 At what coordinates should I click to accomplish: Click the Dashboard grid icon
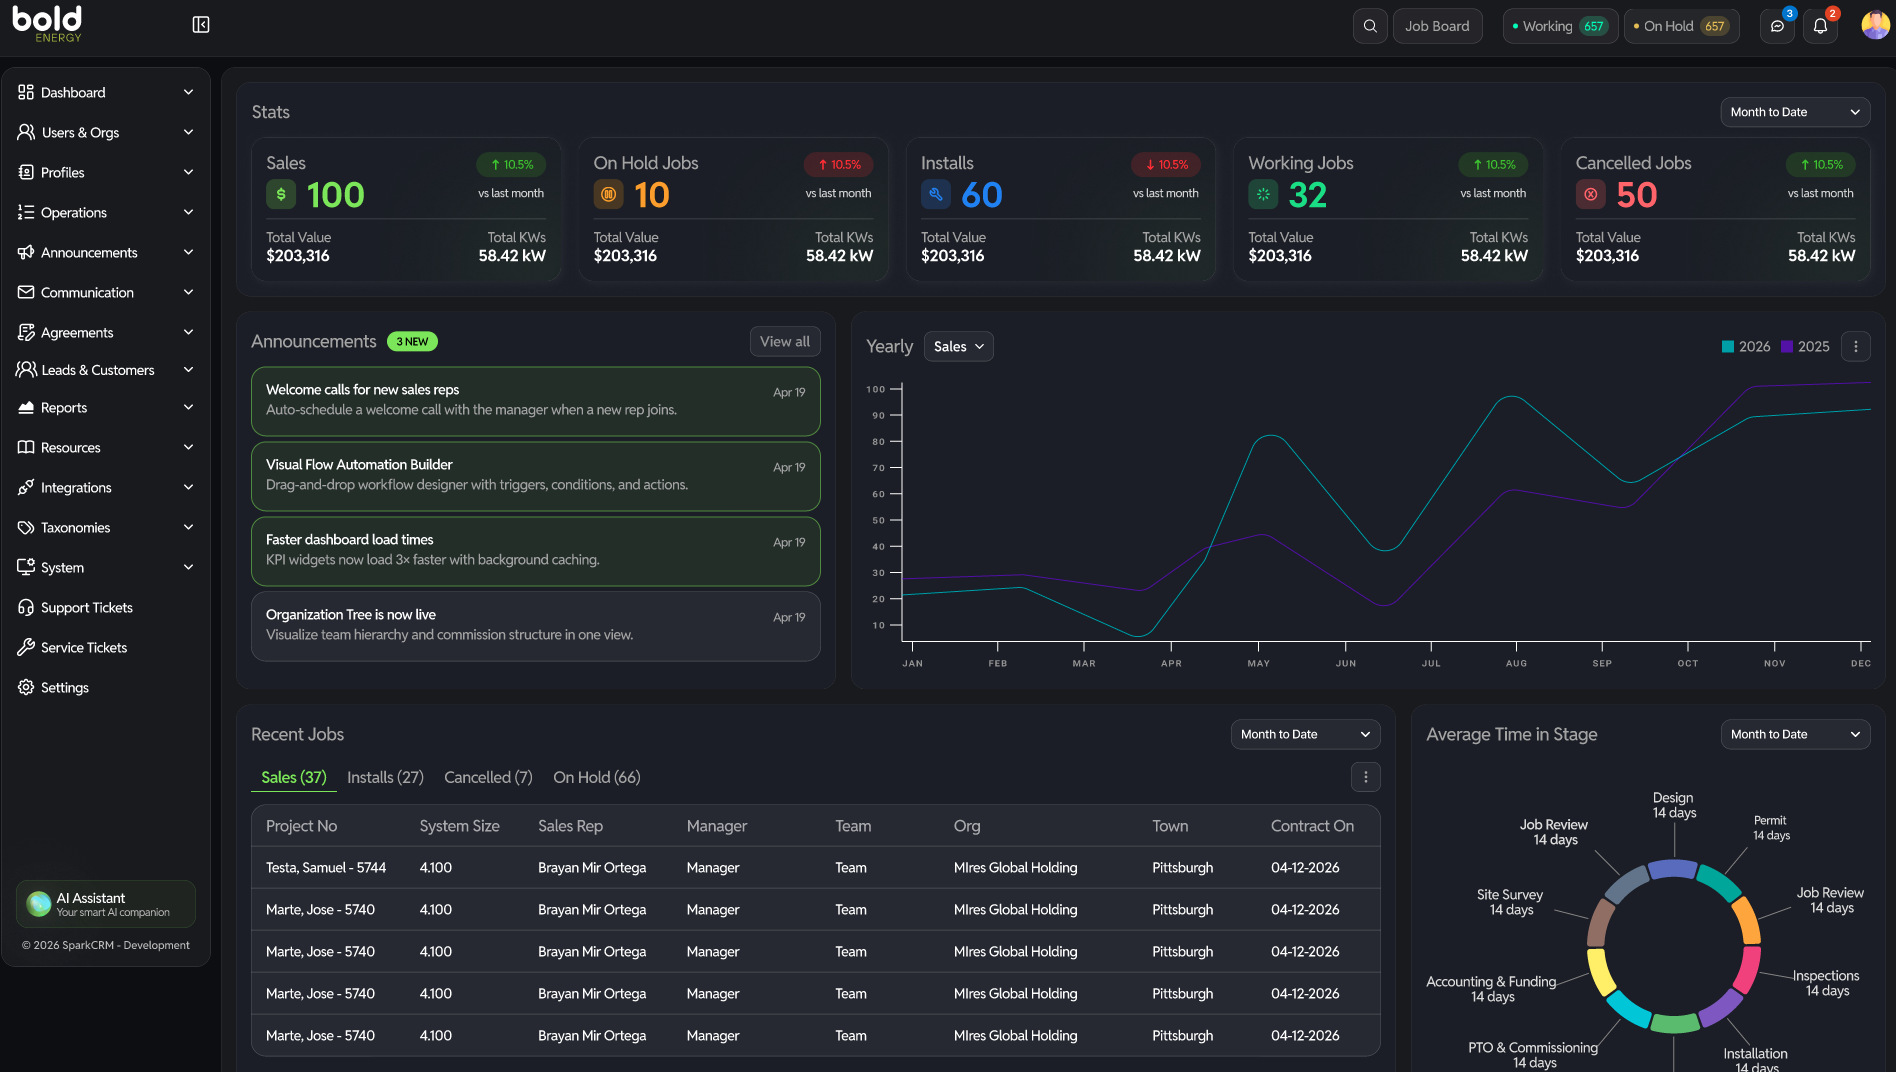[26, 92]
